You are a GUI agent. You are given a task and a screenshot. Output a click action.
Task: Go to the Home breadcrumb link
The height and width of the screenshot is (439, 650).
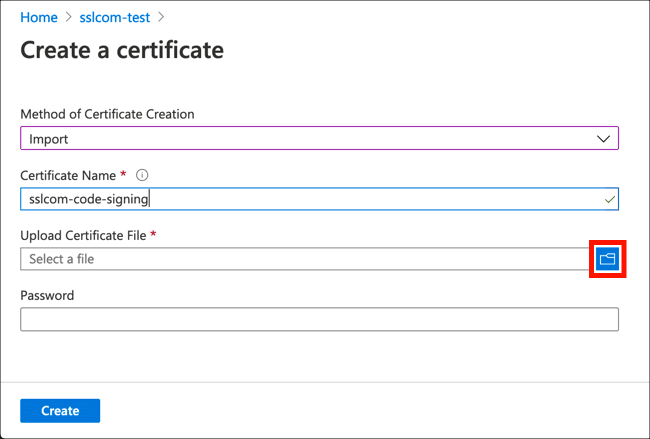tap(38, 18)
